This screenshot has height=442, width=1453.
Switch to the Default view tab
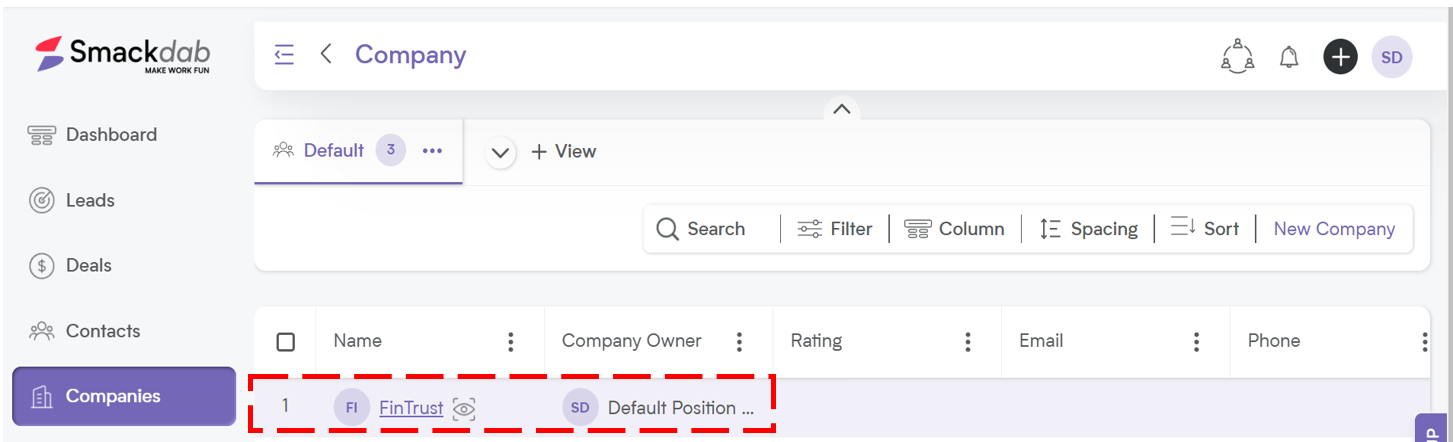tap(334, 151)
